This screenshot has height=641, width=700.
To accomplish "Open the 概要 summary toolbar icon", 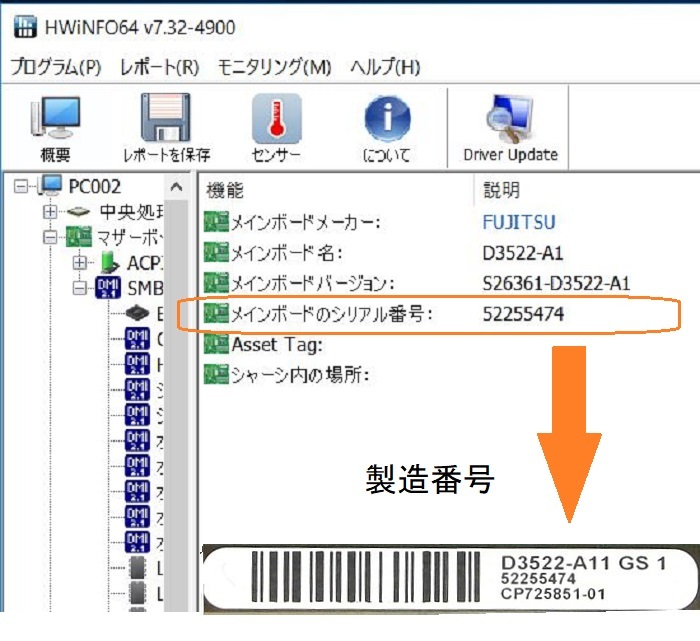I will 55,117.
